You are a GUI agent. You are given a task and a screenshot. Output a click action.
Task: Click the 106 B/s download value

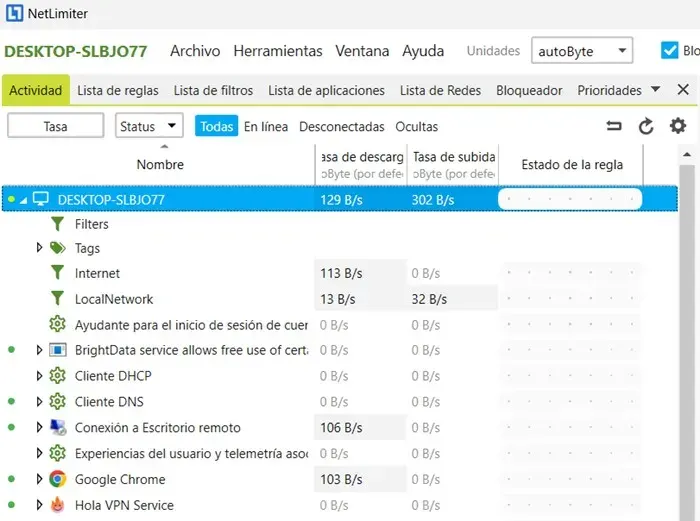point(341,428)
